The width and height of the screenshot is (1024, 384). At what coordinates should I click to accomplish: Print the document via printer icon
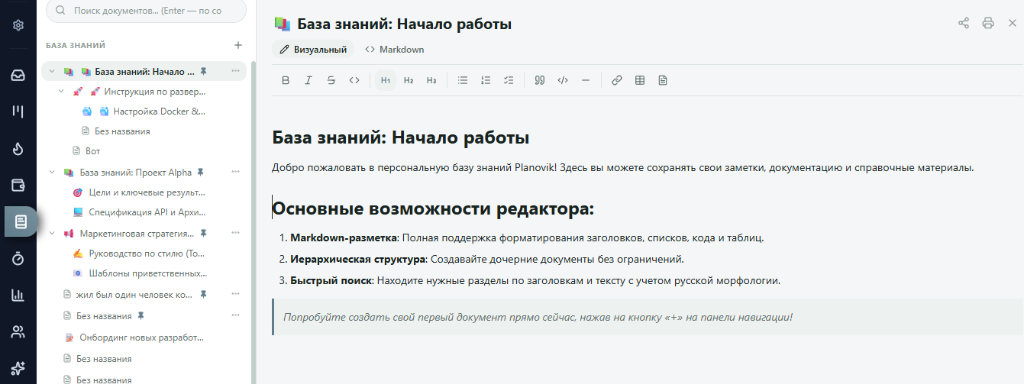(988, 24)
